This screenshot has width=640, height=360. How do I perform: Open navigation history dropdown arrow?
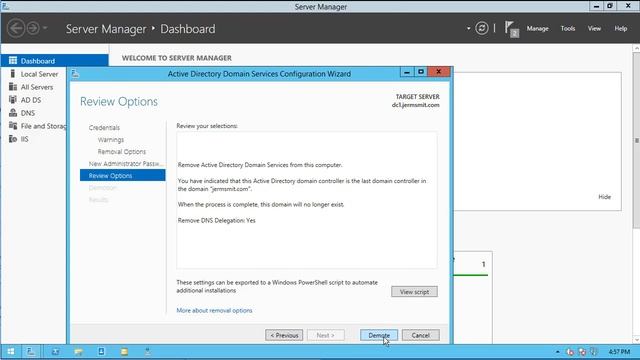(x=45, y=28)
